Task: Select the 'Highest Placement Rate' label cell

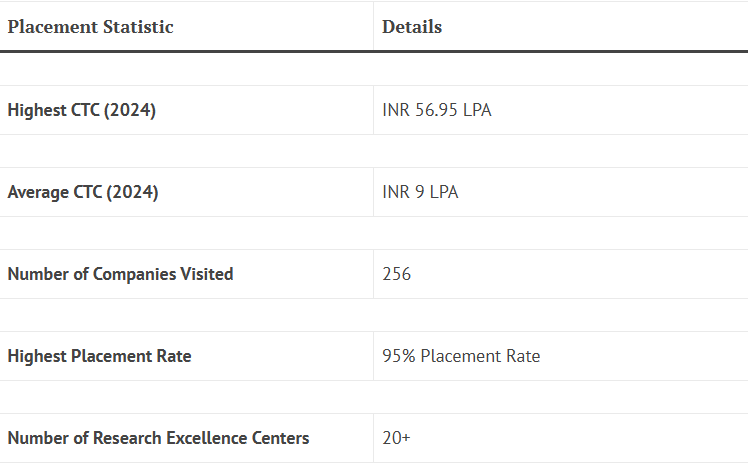Action: pos(99,356)
